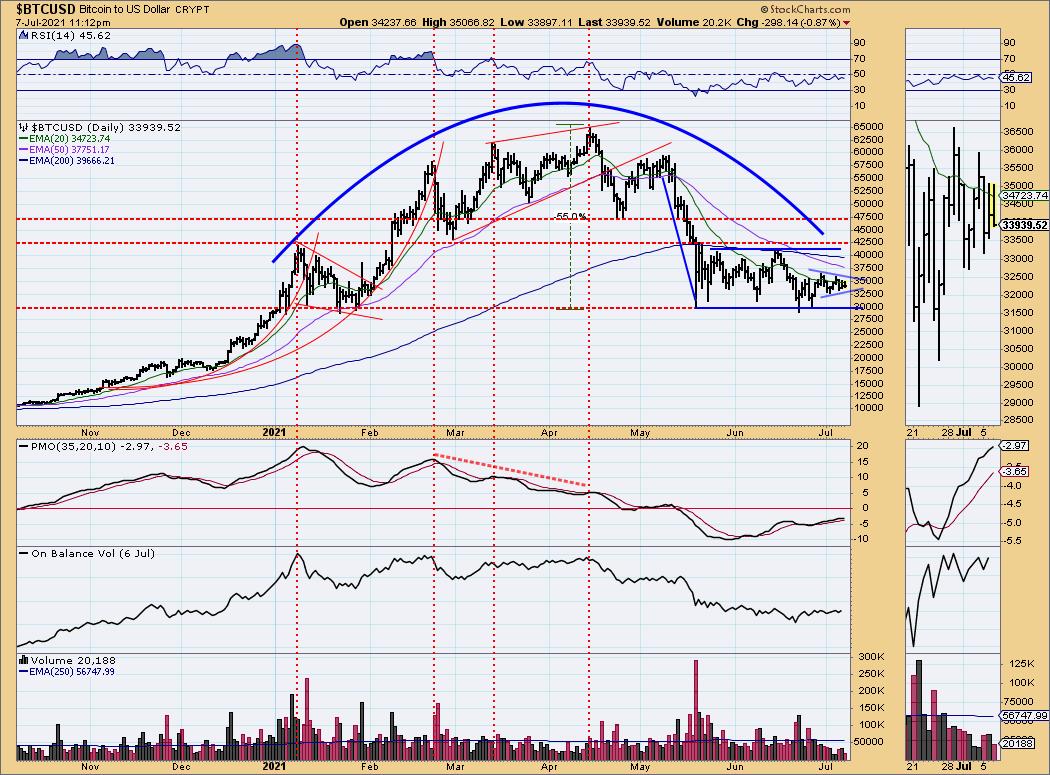Open the StockCharts.com copyright link

tap(805, 9)
